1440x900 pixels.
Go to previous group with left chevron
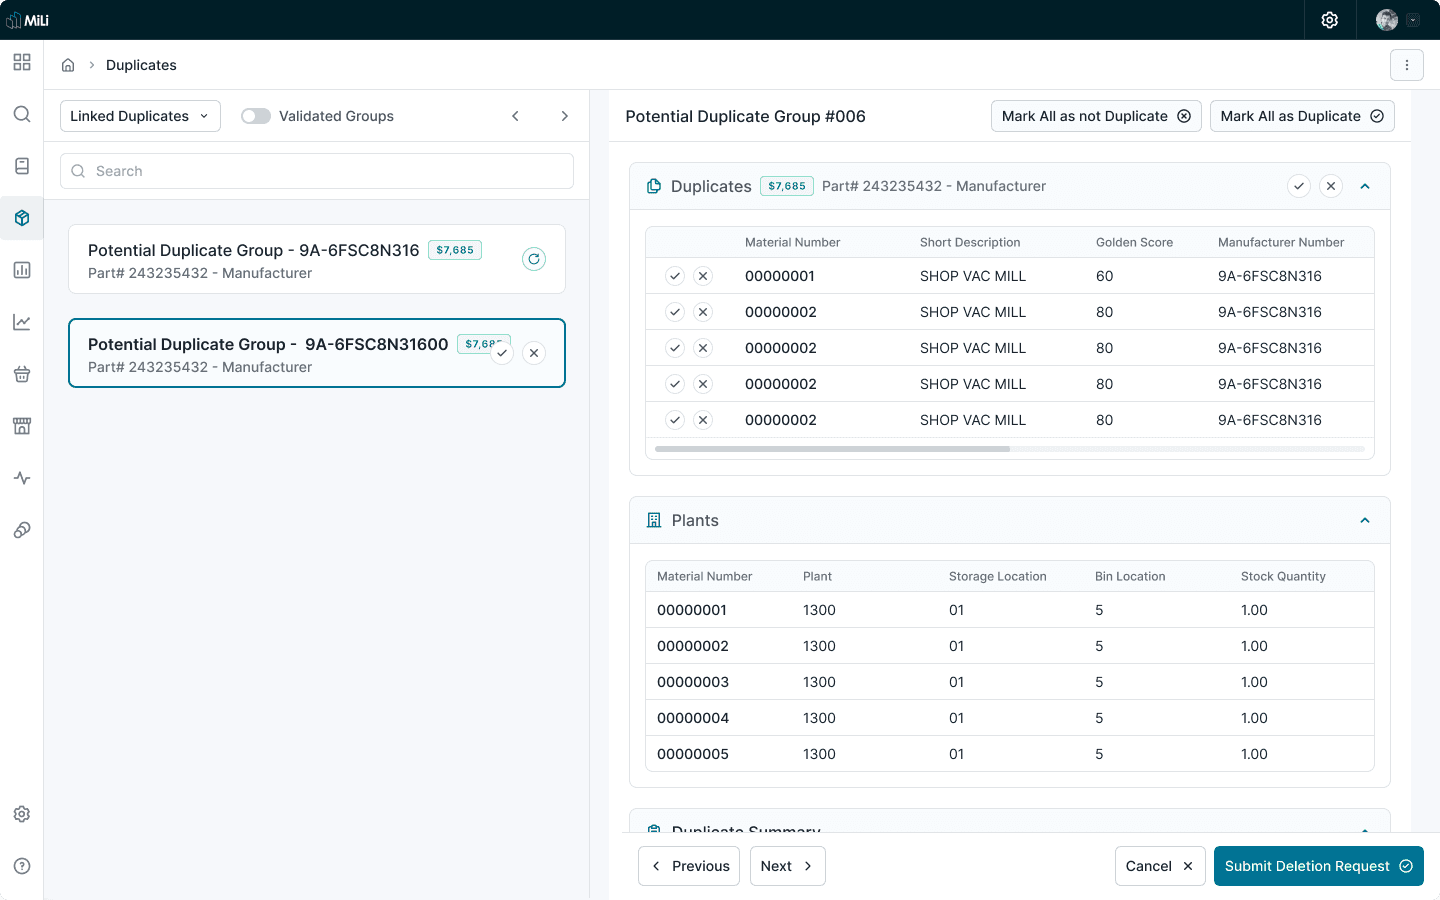(x=516, y=116)
